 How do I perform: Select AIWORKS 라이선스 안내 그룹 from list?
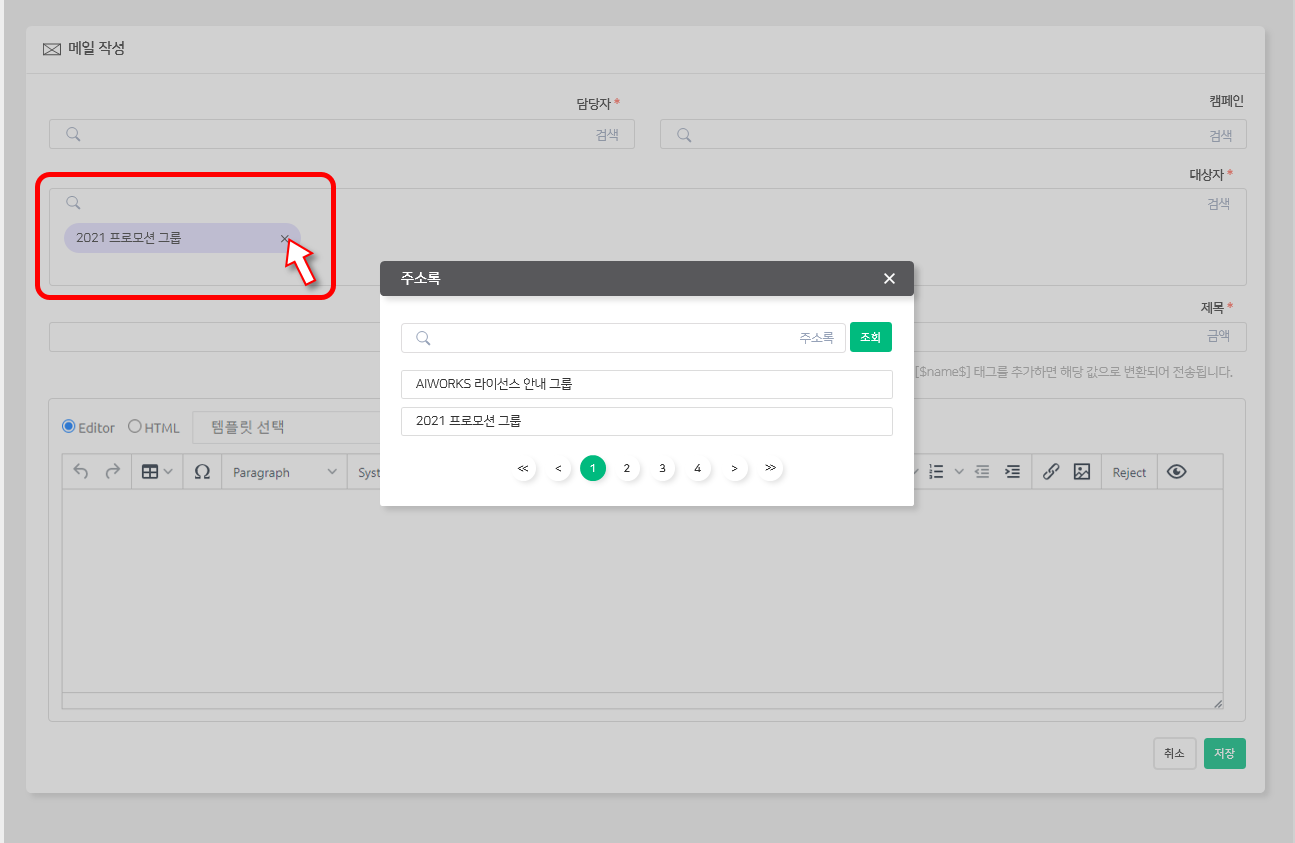tap(646, 384)
